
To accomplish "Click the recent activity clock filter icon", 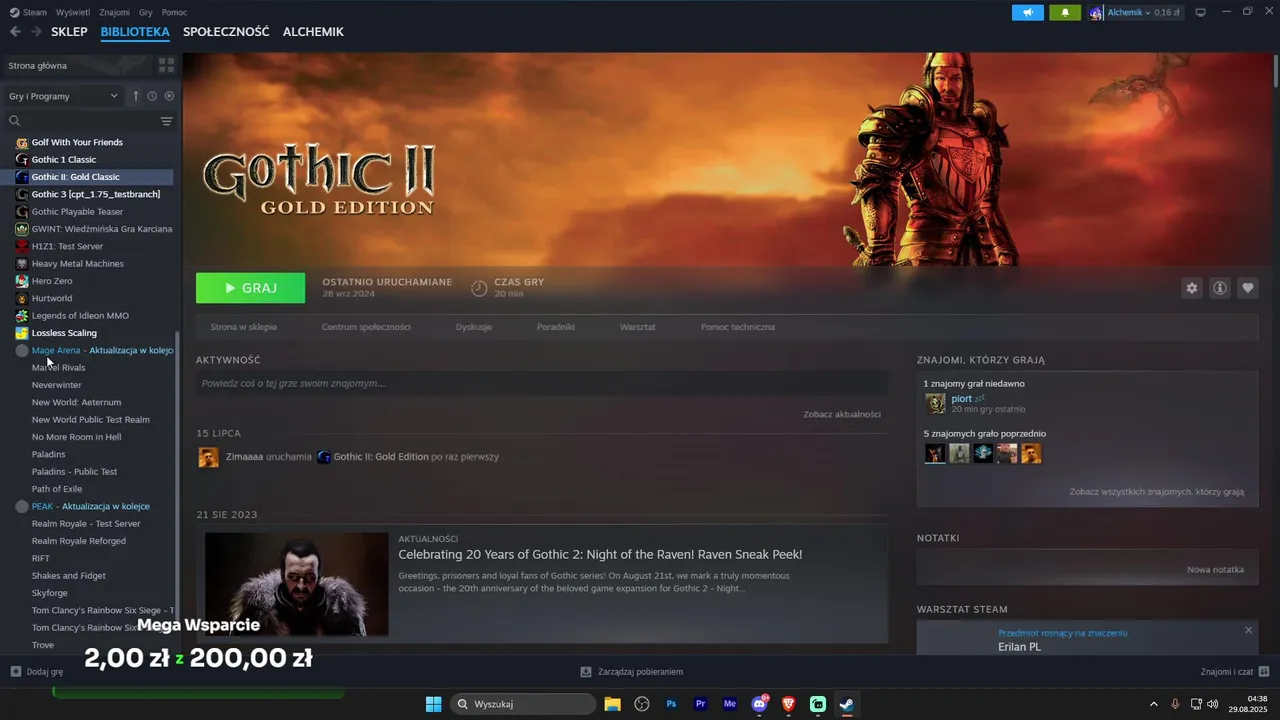I will (152, 96).
